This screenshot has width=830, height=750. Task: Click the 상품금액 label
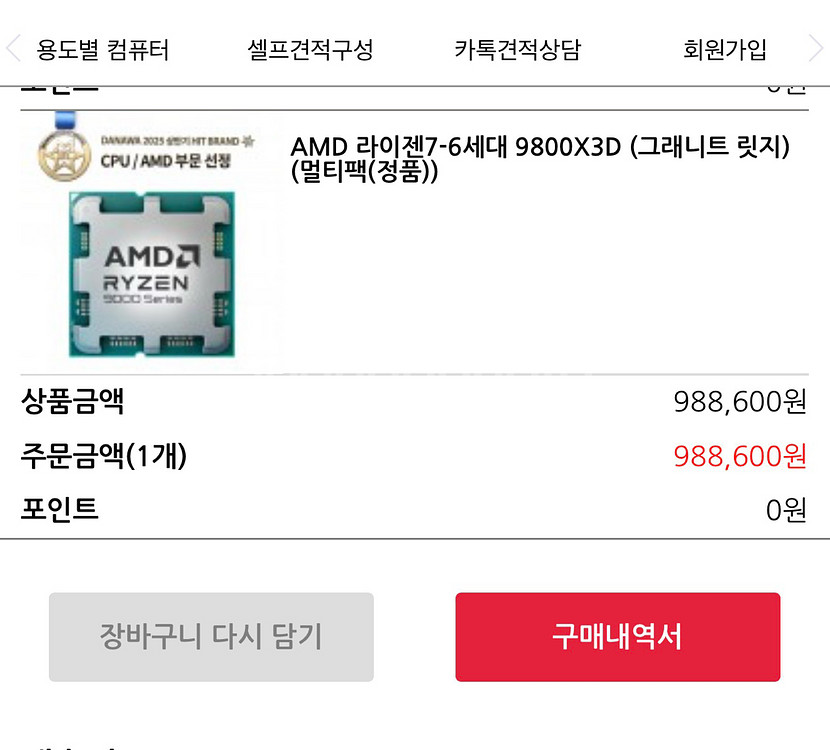72,402
